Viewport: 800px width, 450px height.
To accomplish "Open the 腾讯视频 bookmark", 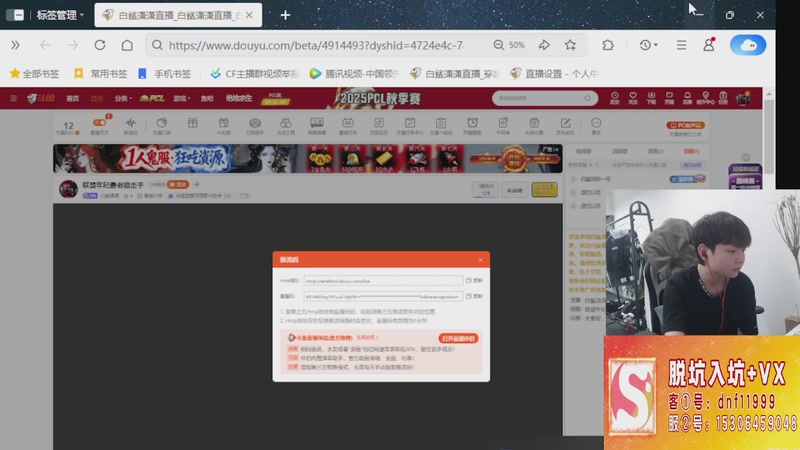I will click(x=354, y=74).
